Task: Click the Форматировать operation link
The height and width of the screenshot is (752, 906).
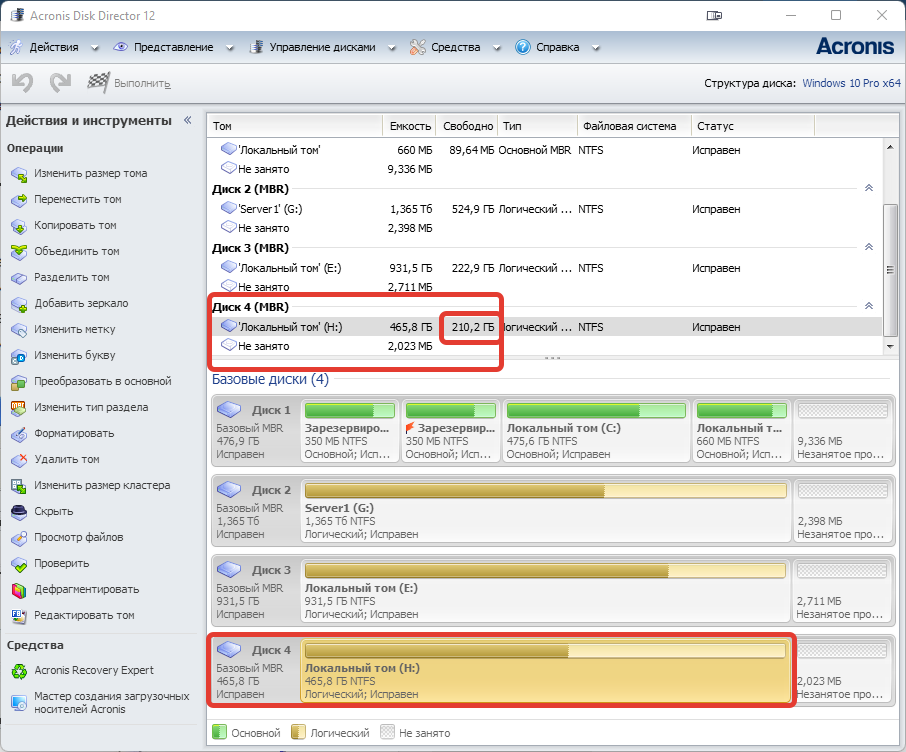Action: (74, 434)
